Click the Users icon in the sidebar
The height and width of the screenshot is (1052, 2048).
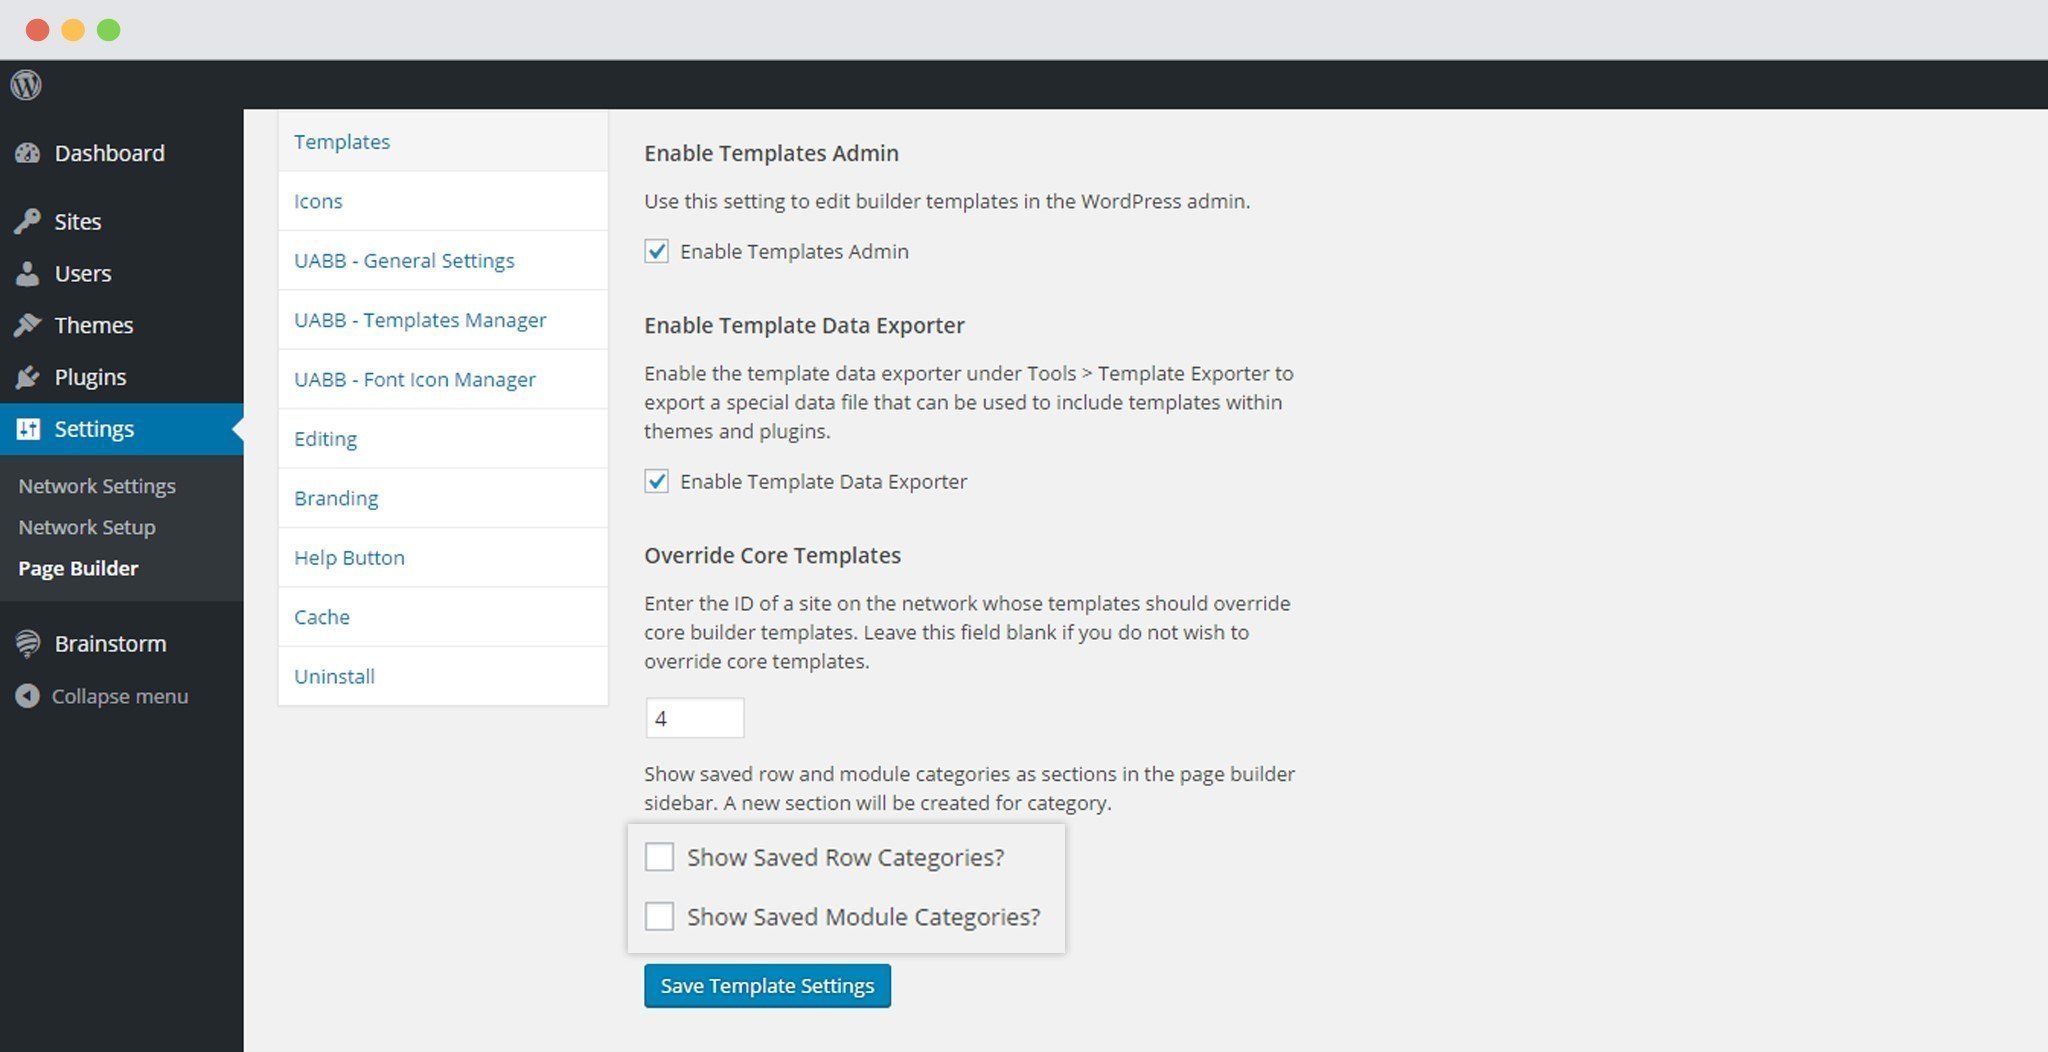28,273
